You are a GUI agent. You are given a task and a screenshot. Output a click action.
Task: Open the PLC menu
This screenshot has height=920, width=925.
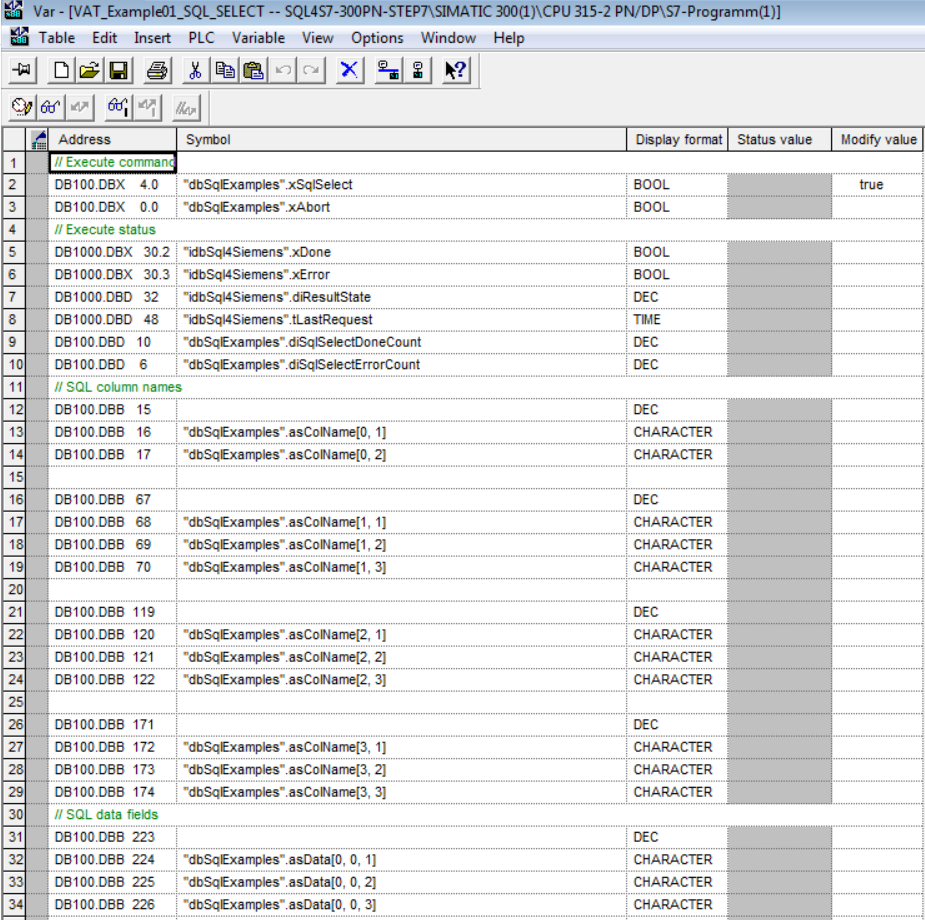point(201,38)
